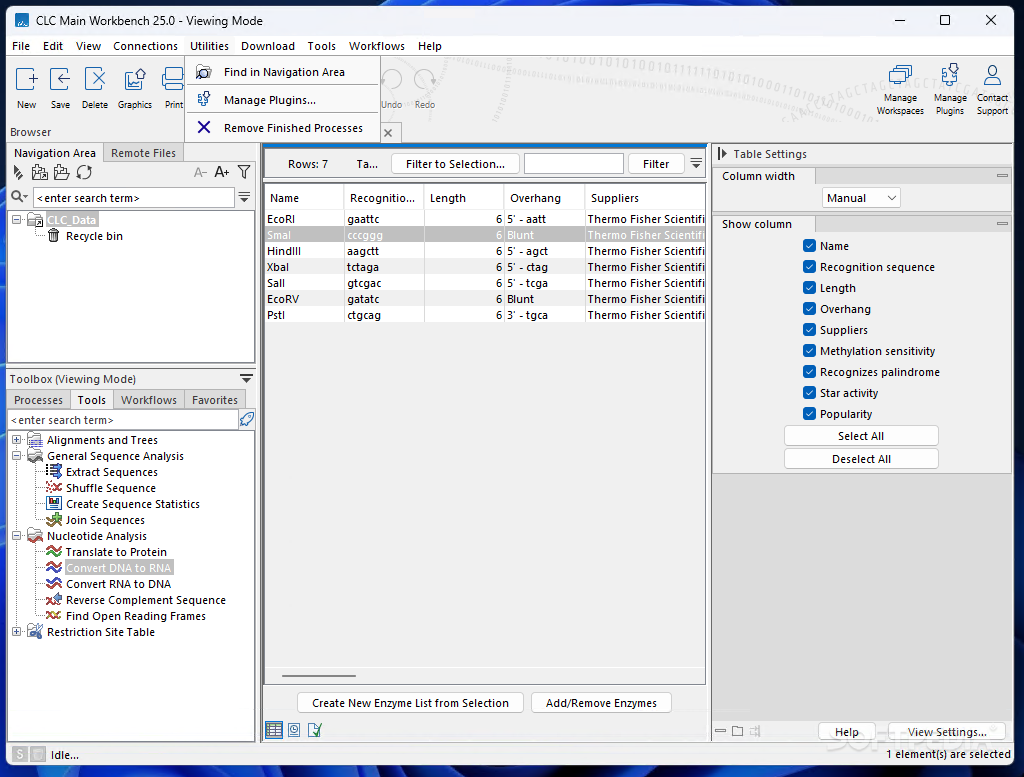
Task: Click the A+ increase font size icon
Action: click(x=222, y=172)
